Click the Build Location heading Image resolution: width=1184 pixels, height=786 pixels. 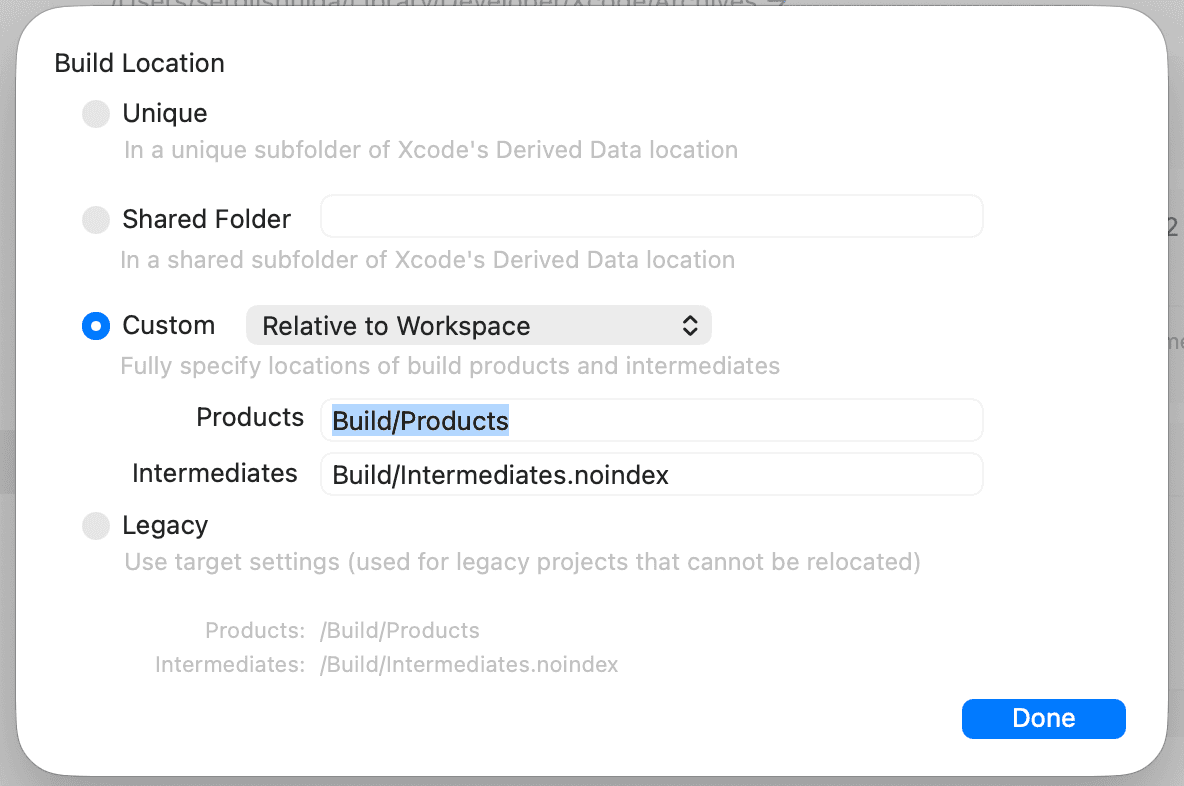[x=140, y=63]
